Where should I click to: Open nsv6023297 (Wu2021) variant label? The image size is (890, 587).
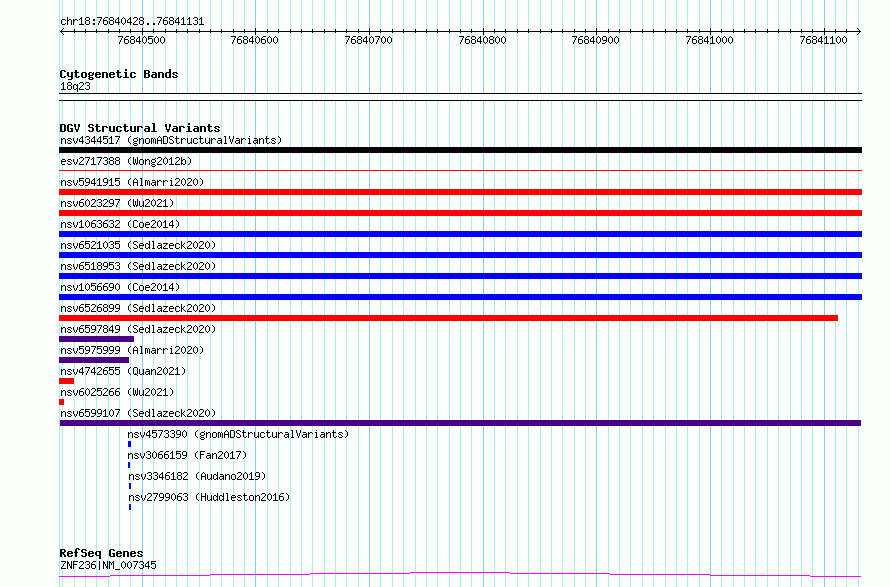click(x=117, y=203)
